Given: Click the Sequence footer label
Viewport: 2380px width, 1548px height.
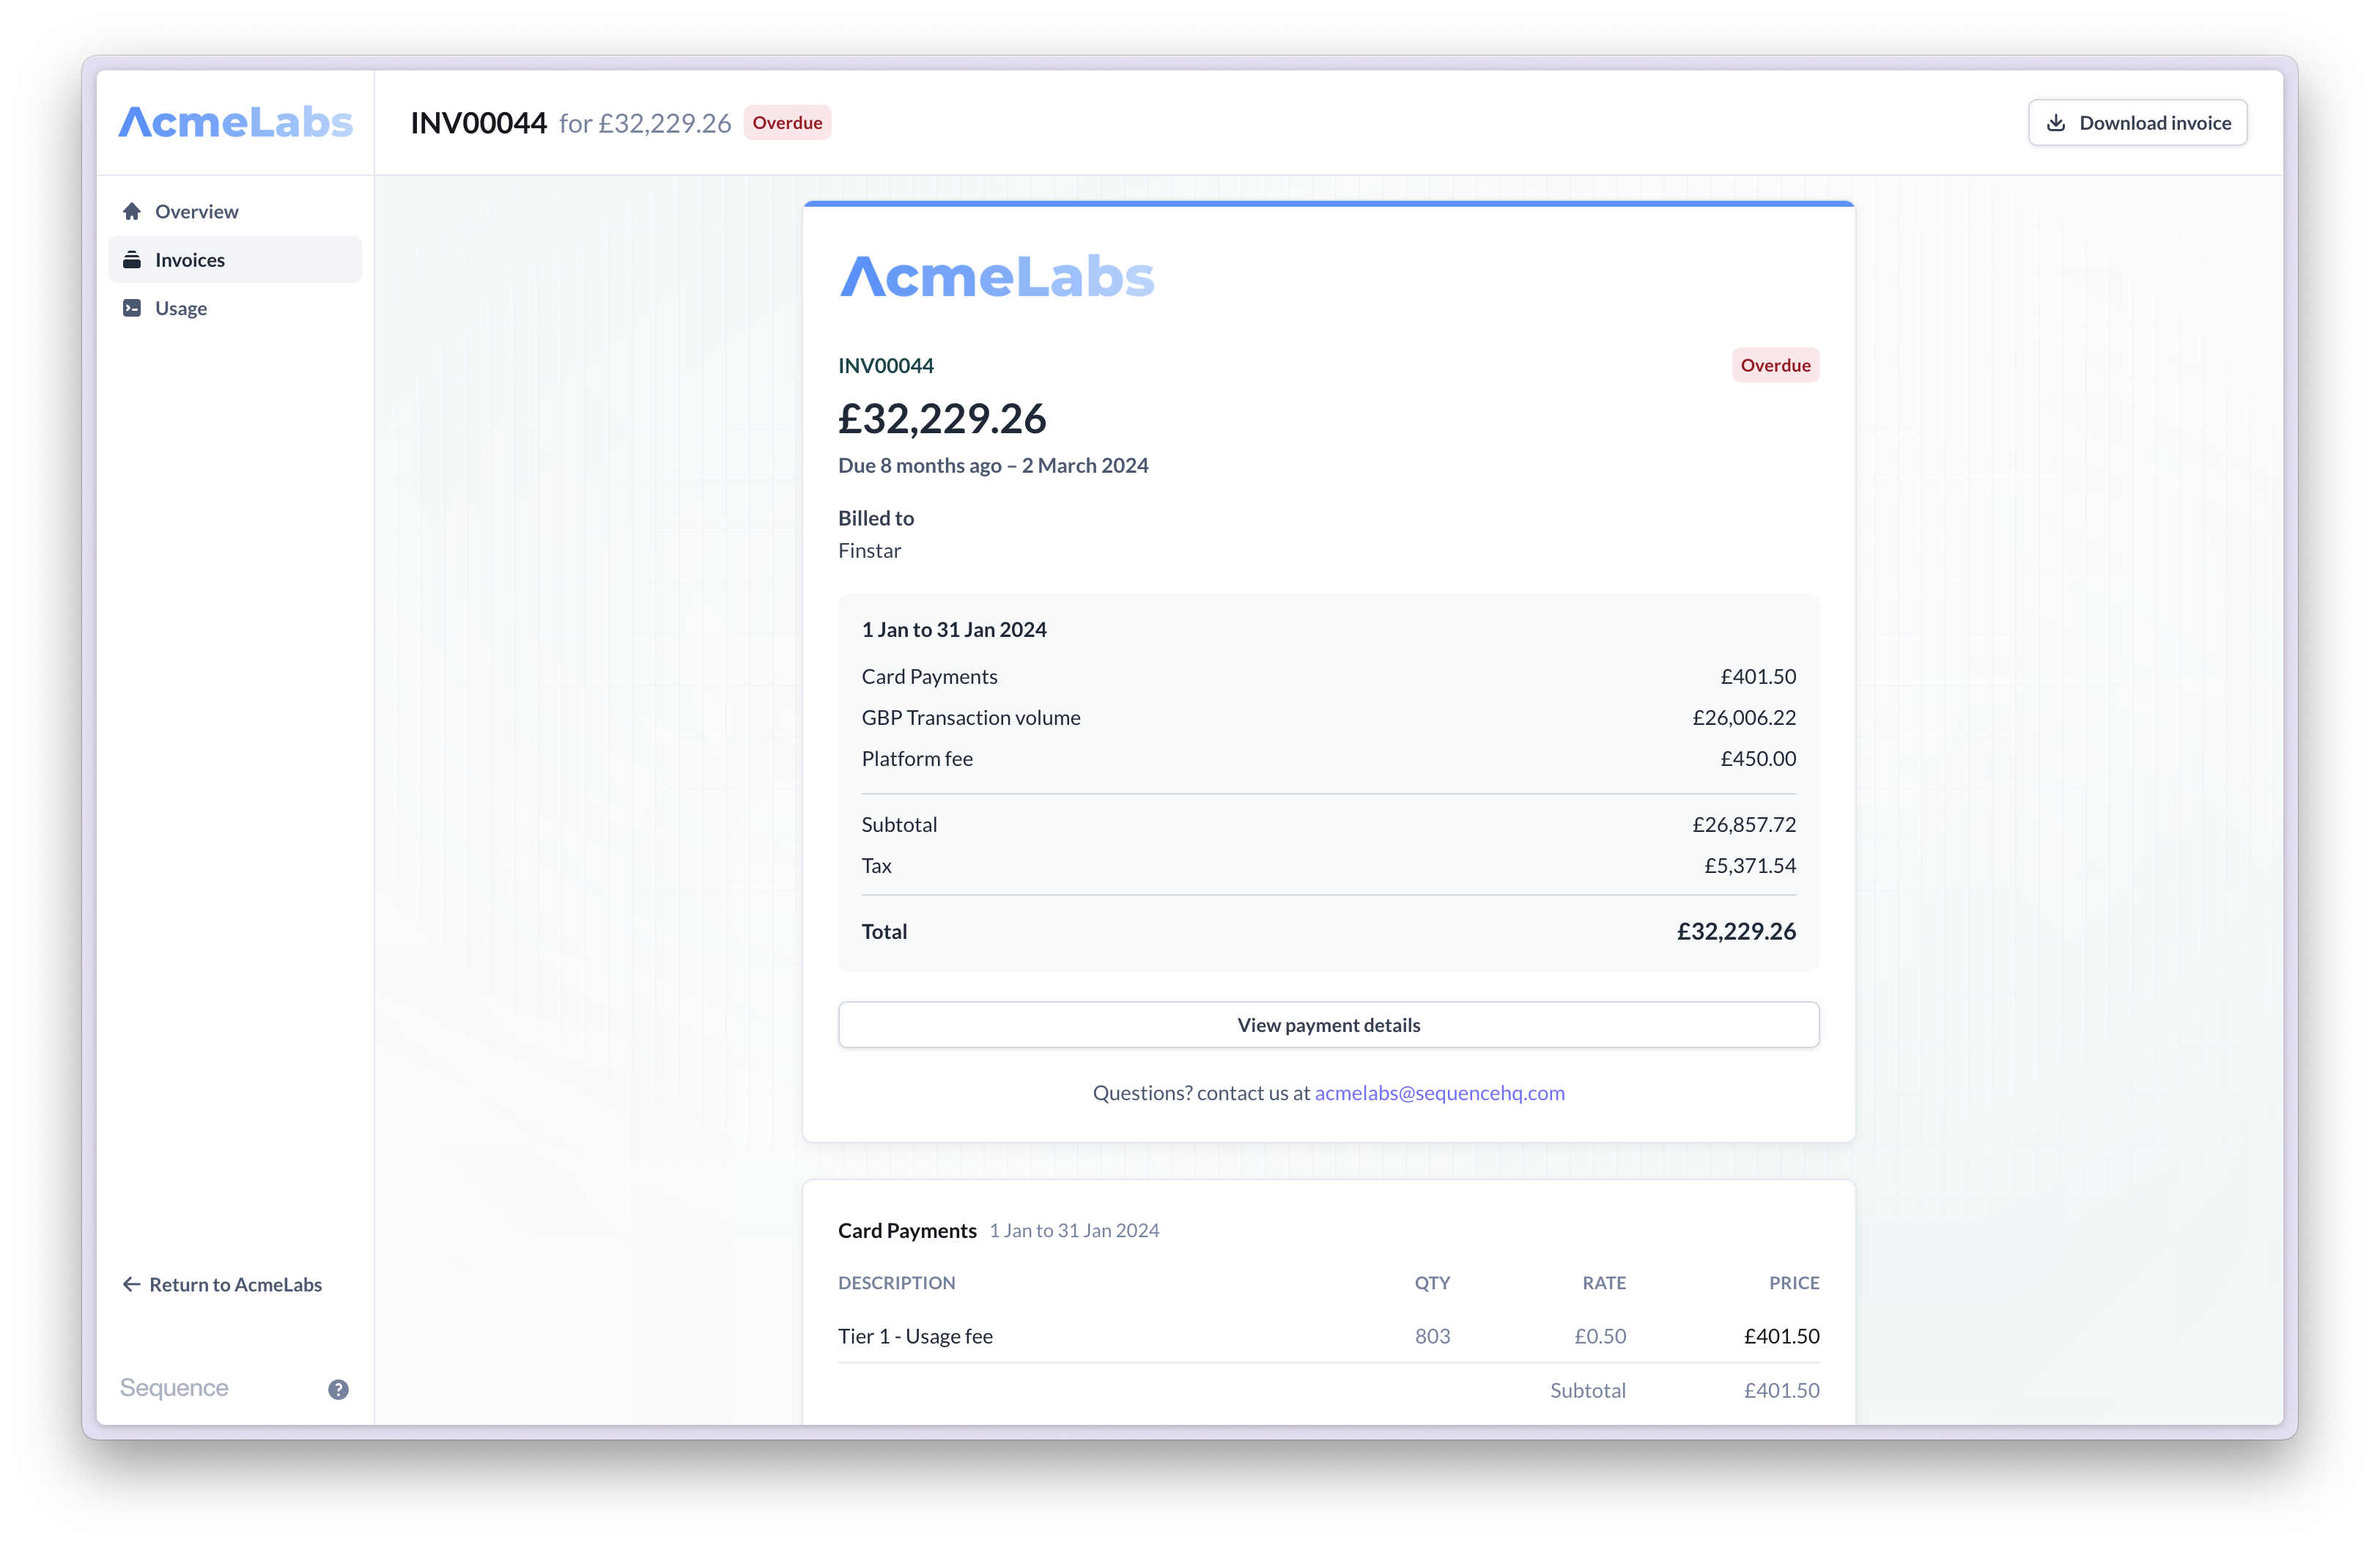Looking at the screenshot, I should (x=174, y=1388).
